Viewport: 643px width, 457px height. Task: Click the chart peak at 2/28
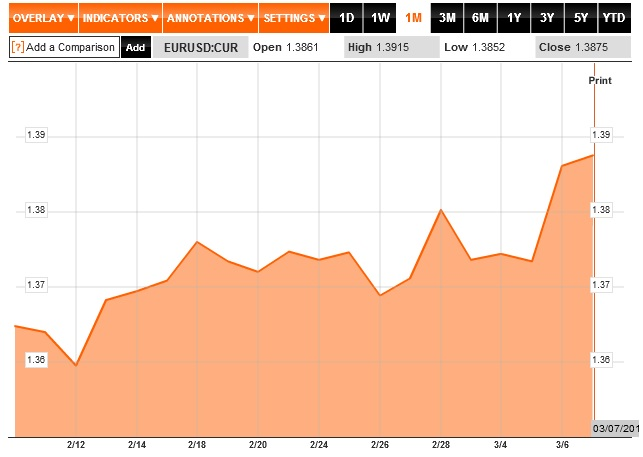[x=441, y=210]
